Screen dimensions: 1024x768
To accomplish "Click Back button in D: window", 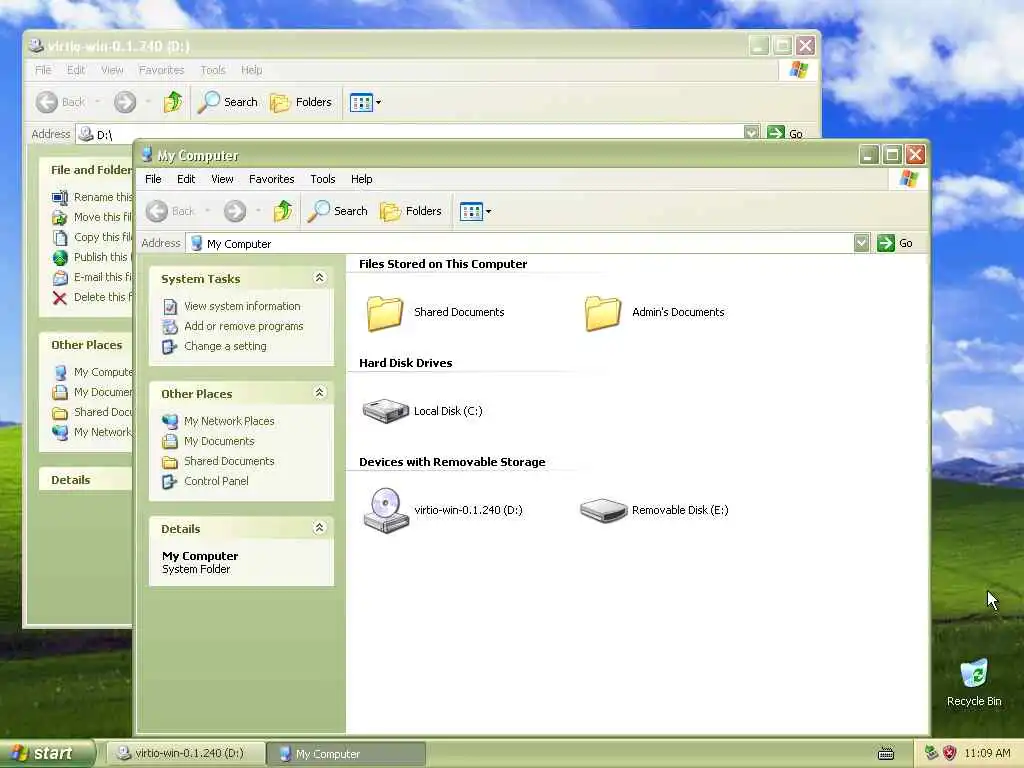I will coord(60,102).
